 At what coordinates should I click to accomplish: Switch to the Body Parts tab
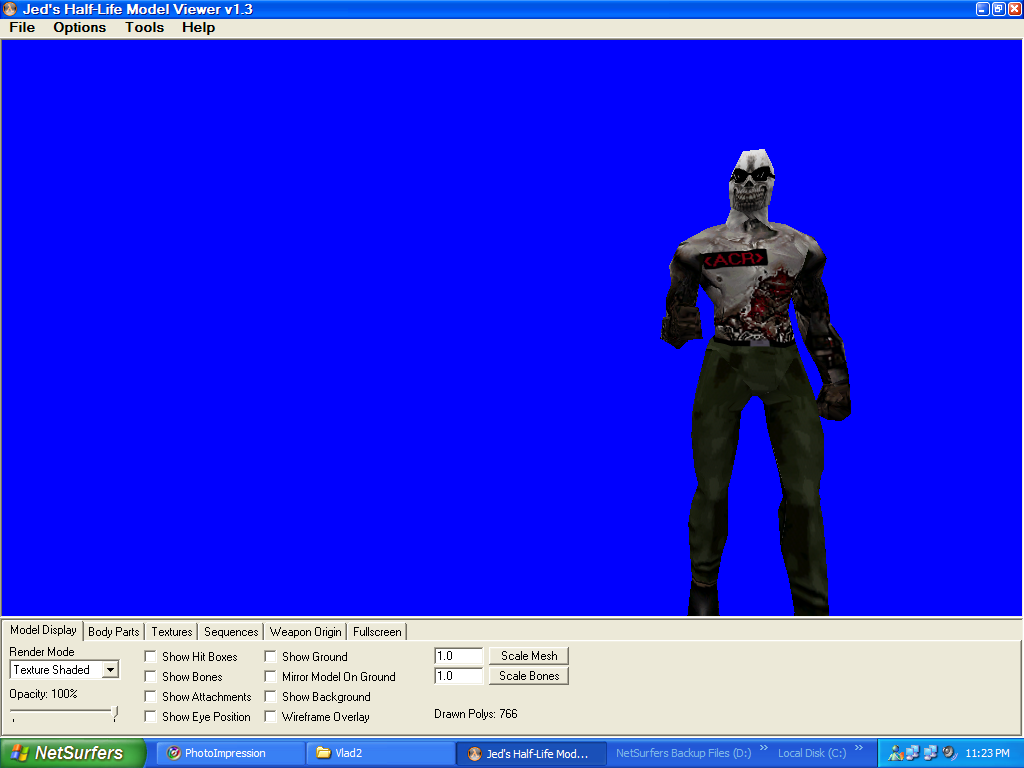tap(114, 632)
